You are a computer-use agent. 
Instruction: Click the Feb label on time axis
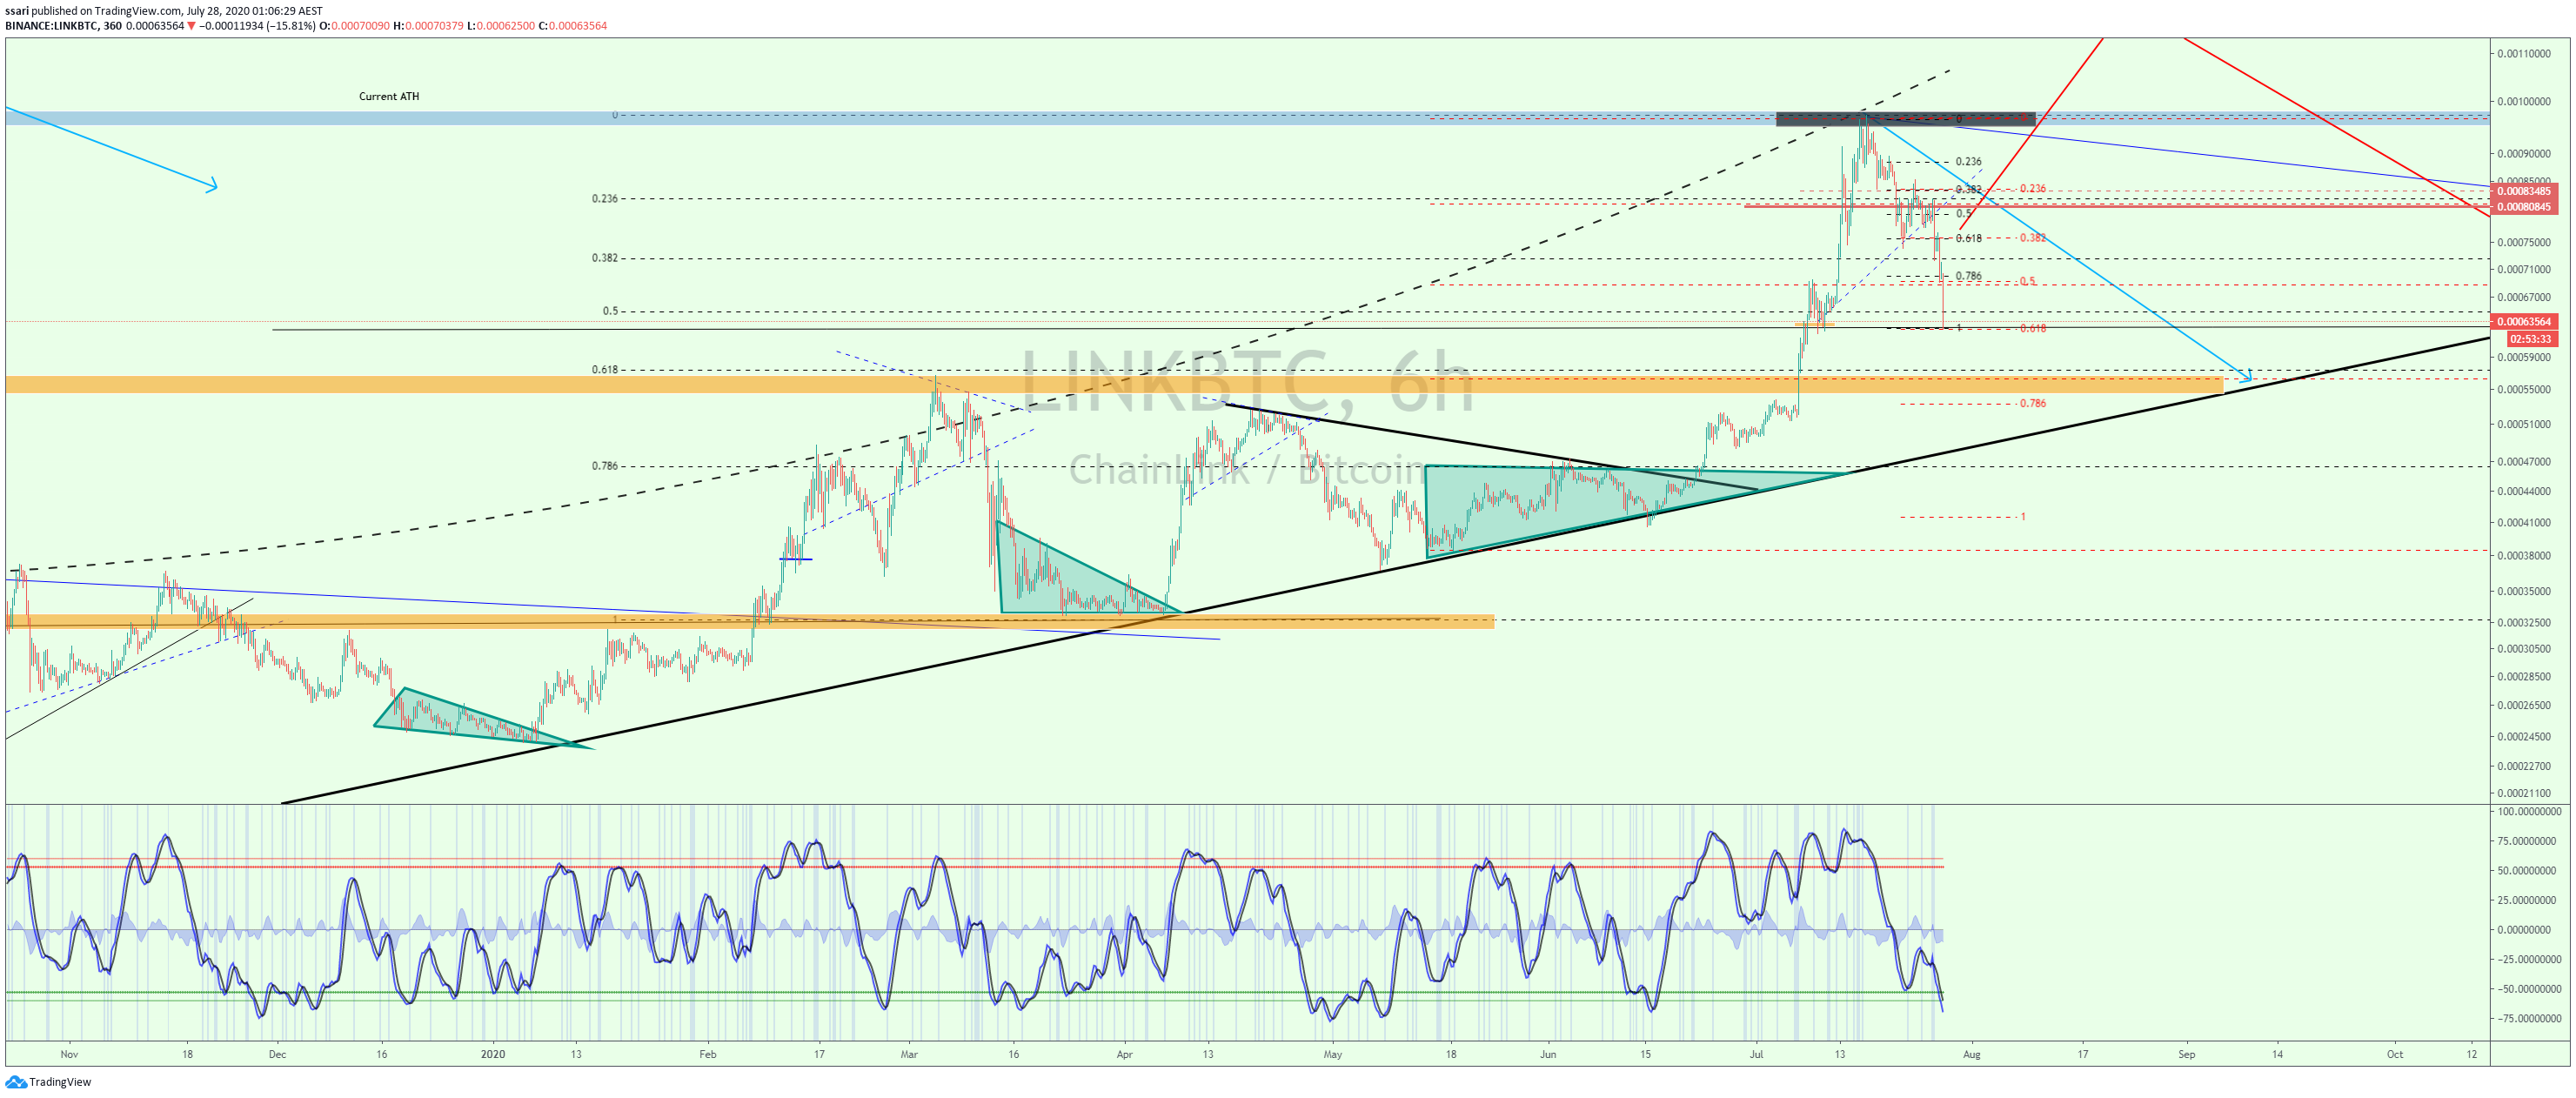pyautogui.click(x=708, y=1054)
